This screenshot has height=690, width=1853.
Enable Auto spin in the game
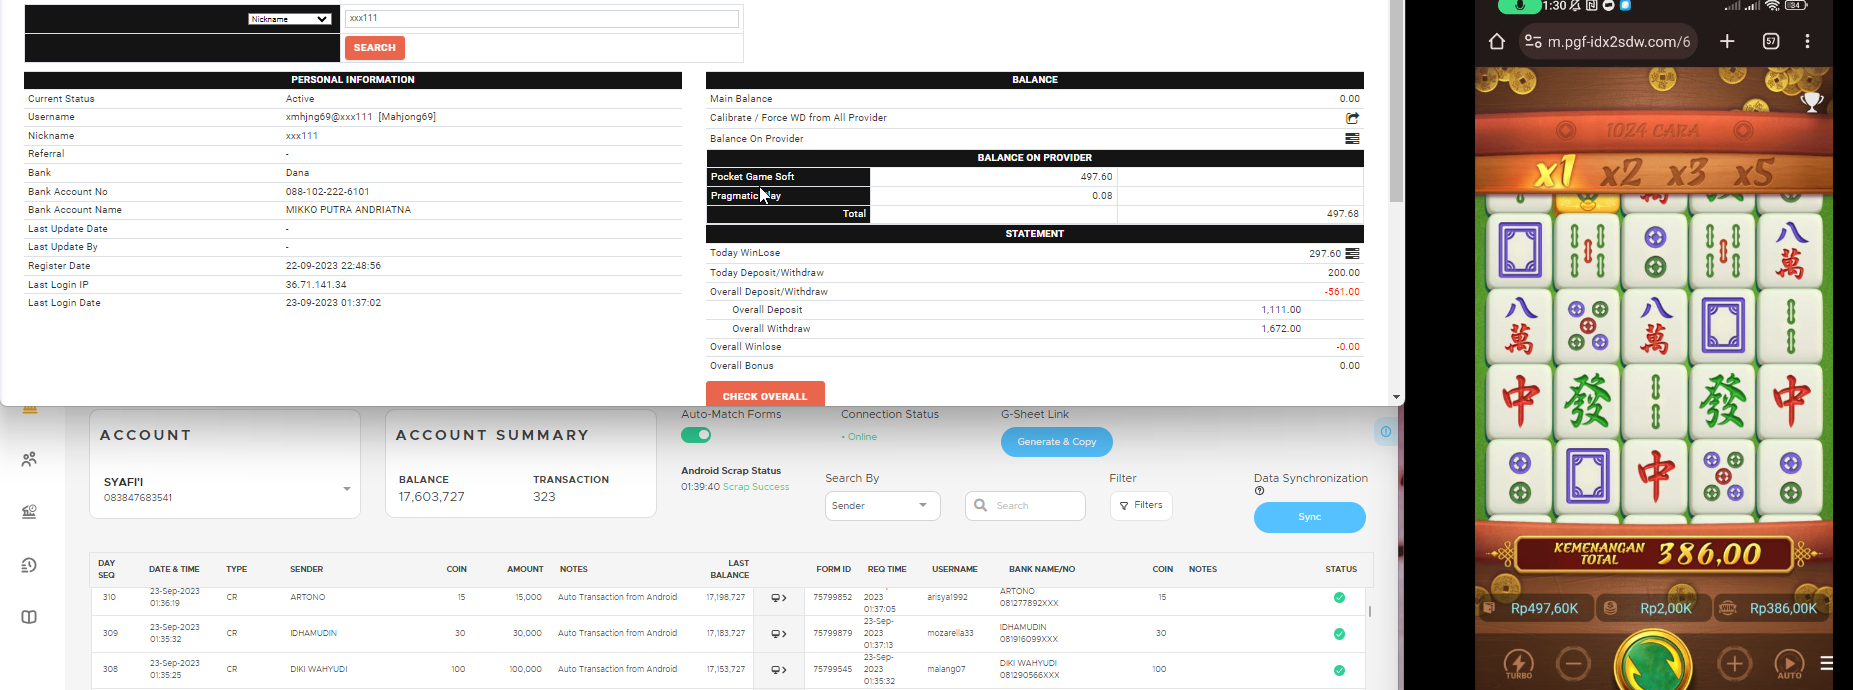[x=1789, y=664]
